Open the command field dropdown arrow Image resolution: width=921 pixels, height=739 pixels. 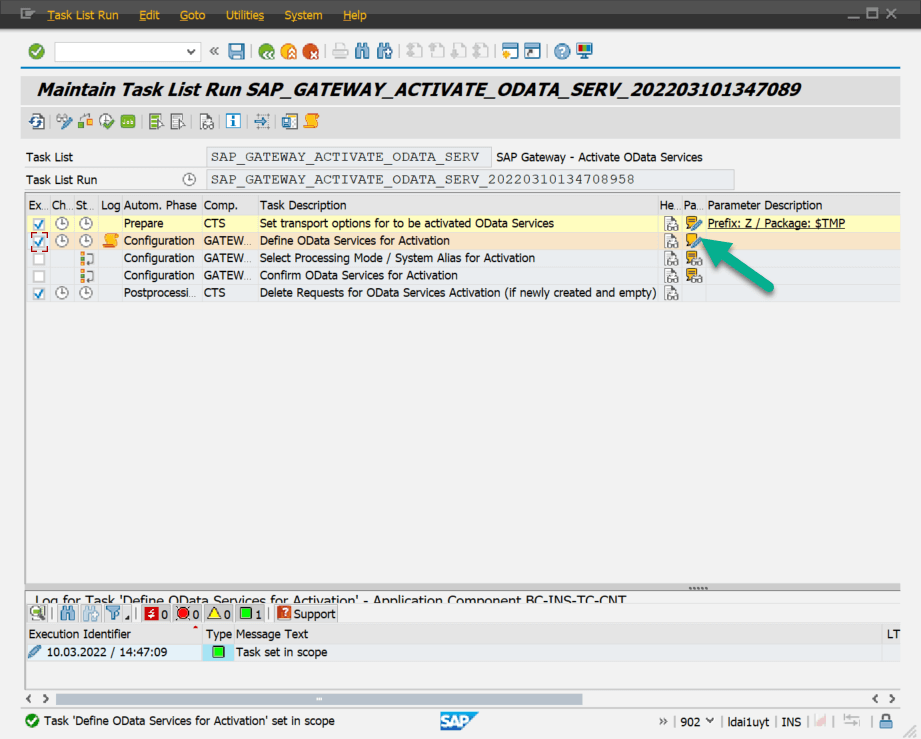click(191, 52)
